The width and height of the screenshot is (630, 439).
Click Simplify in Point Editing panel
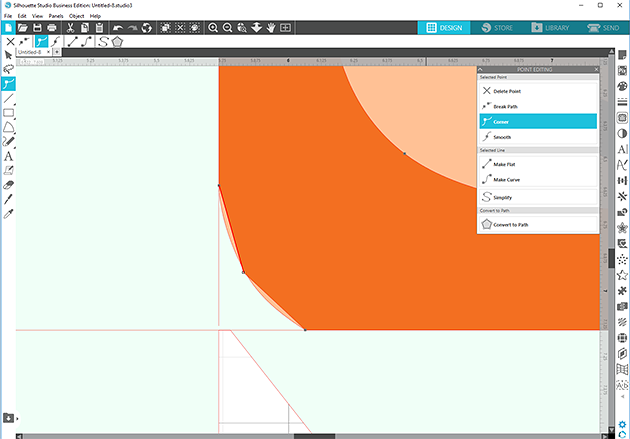click(x=538, y=197)
